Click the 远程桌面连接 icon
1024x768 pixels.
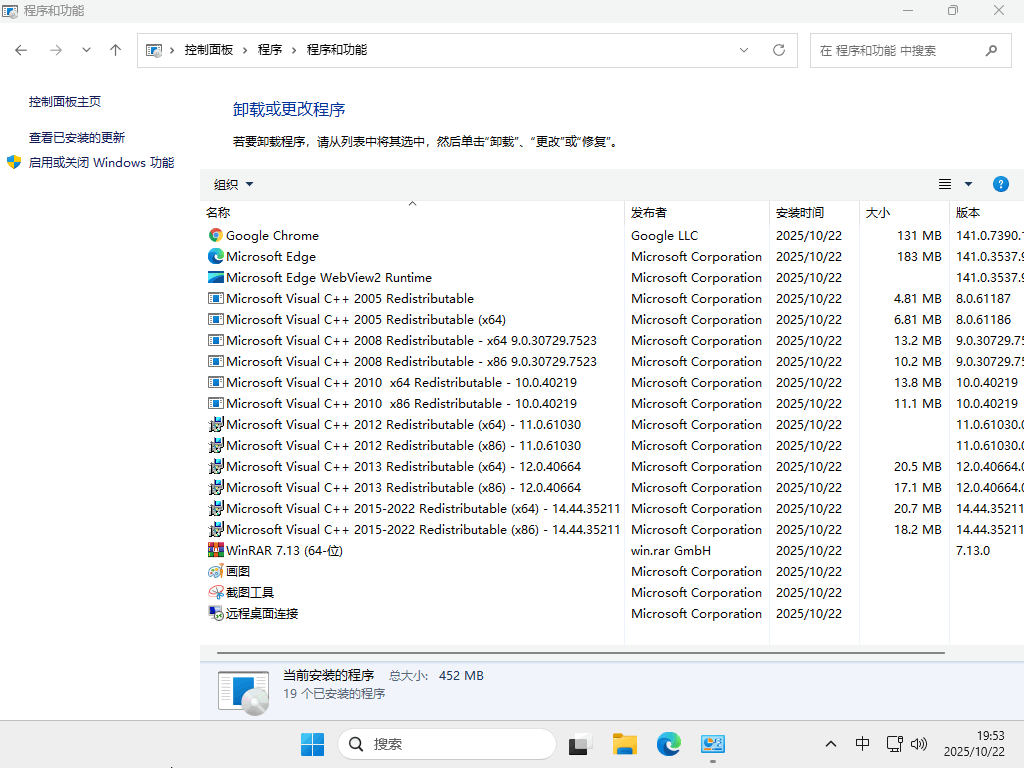pyautogui.click(x=214, y=613)
